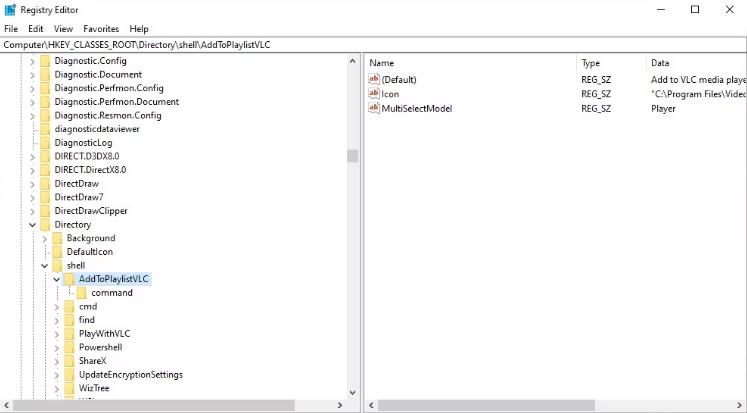Image resolution: width=747 pixels, height=413 pixels.
Task: Open the Favorites menu
Action: pos(101,29)
